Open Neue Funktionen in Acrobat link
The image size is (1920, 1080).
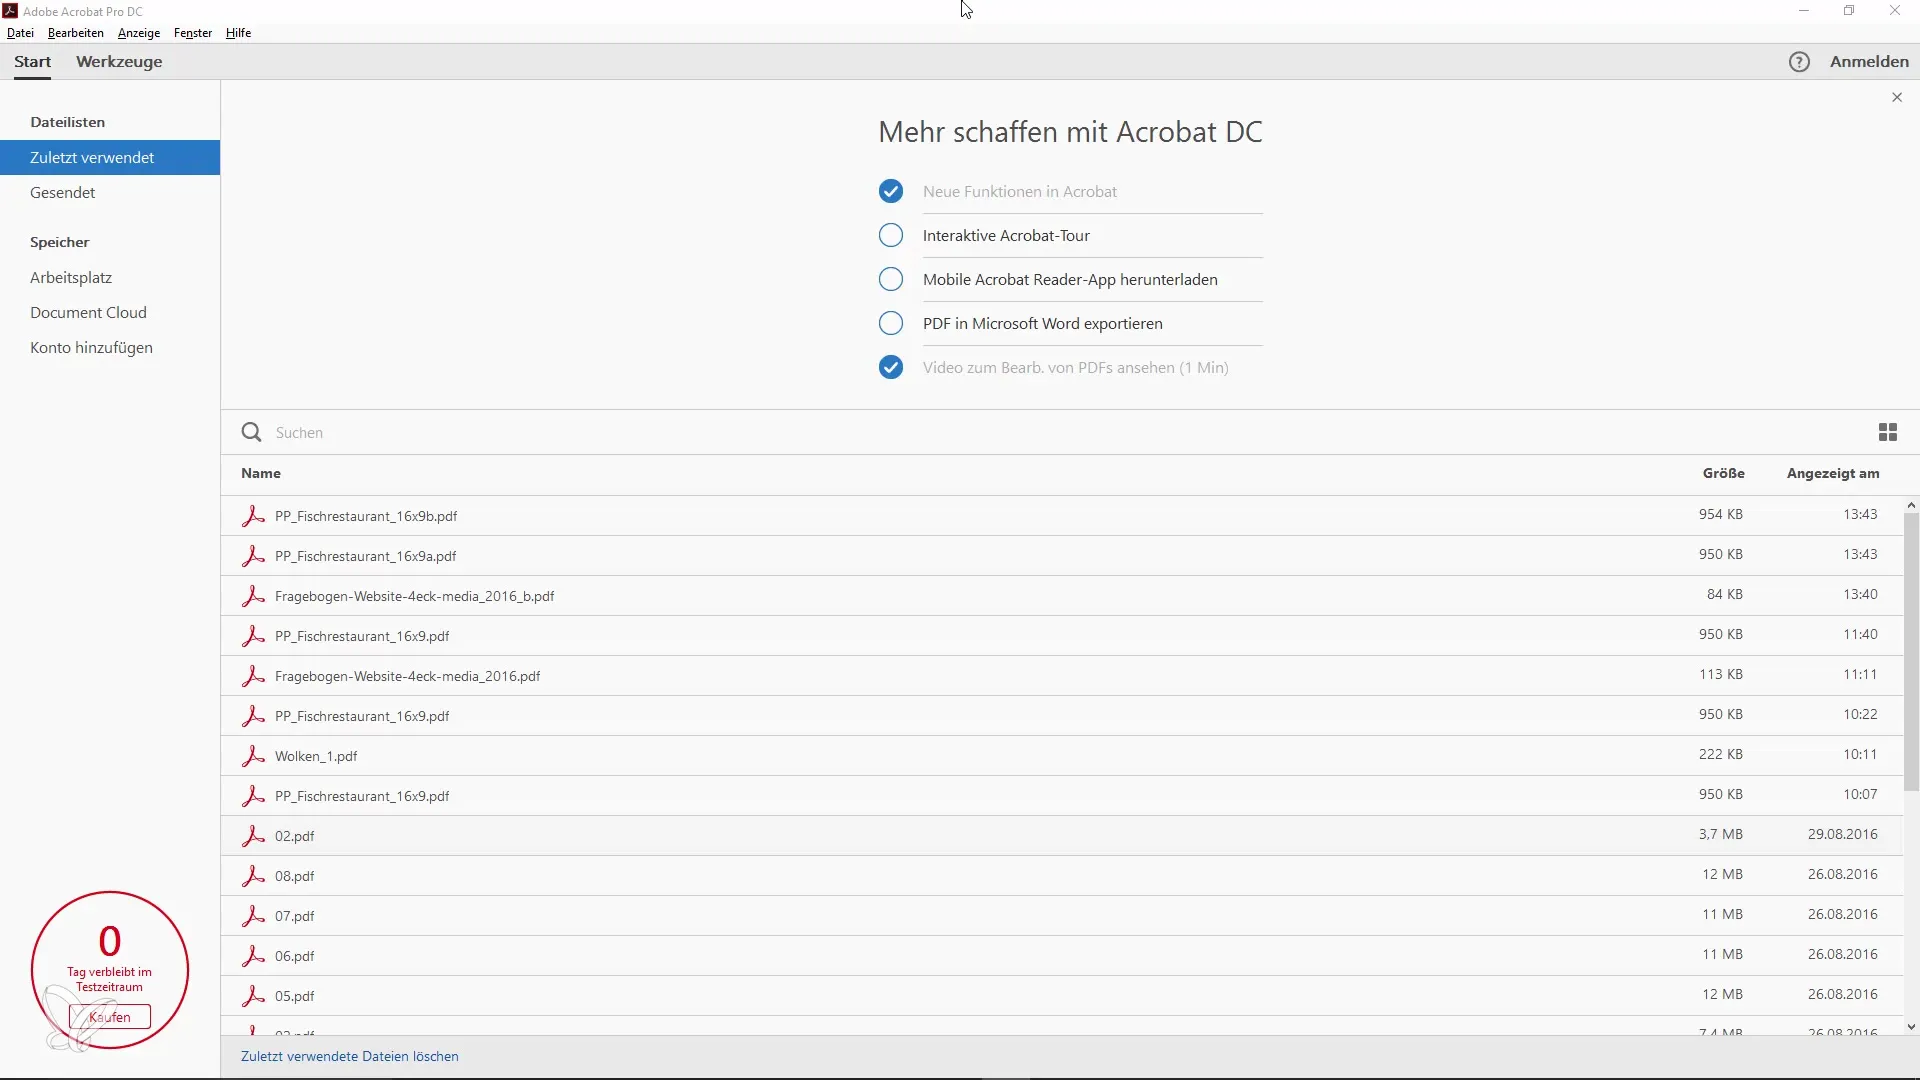click(1020, 191)
